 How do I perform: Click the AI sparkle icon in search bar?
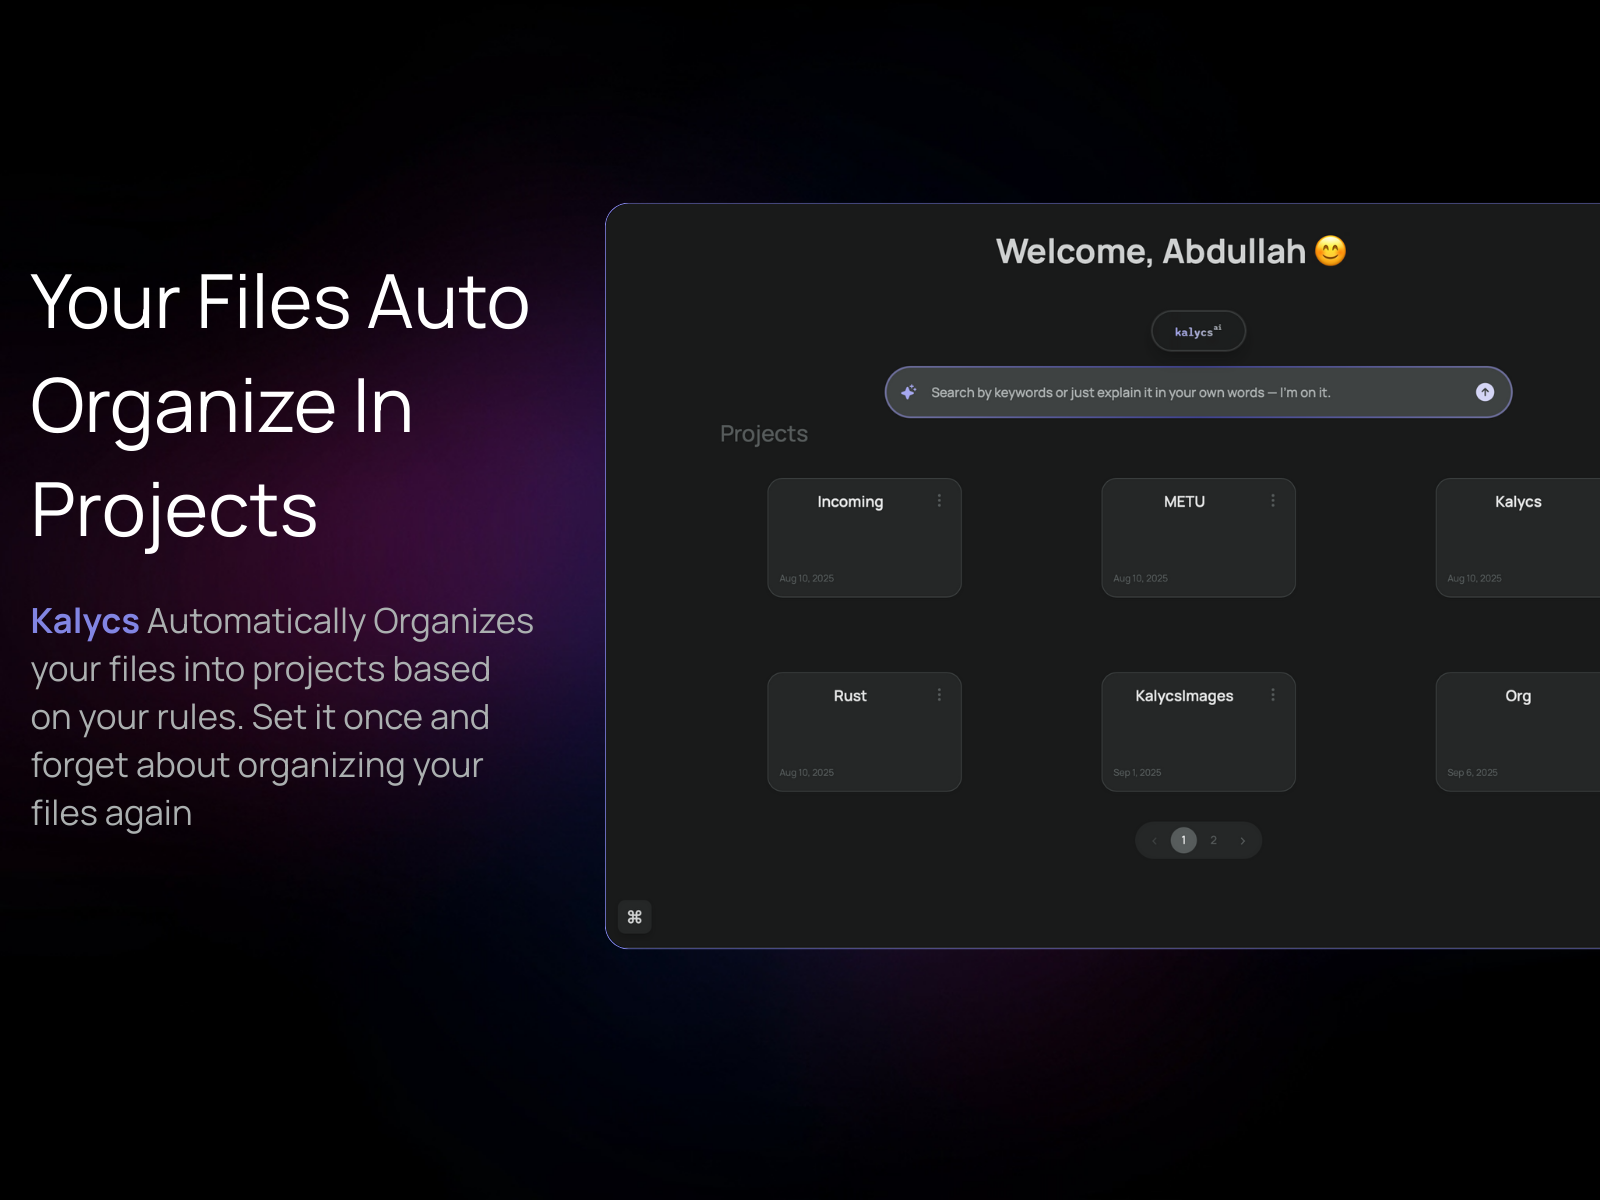(x=908, y=392)
